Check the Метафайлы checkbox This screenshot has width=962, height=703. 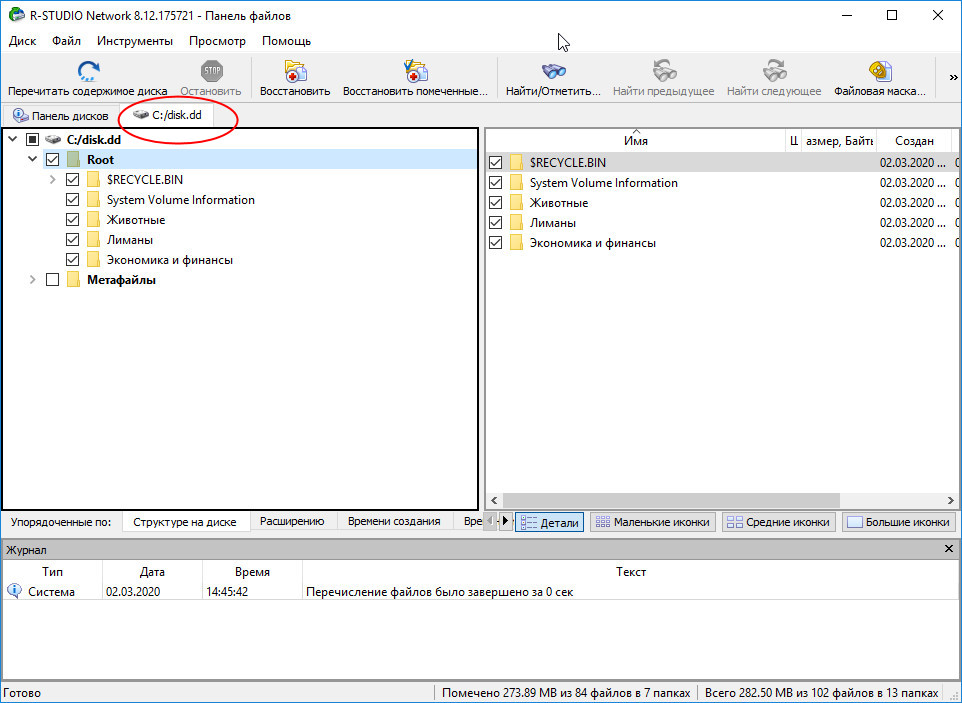coord(53,280)
